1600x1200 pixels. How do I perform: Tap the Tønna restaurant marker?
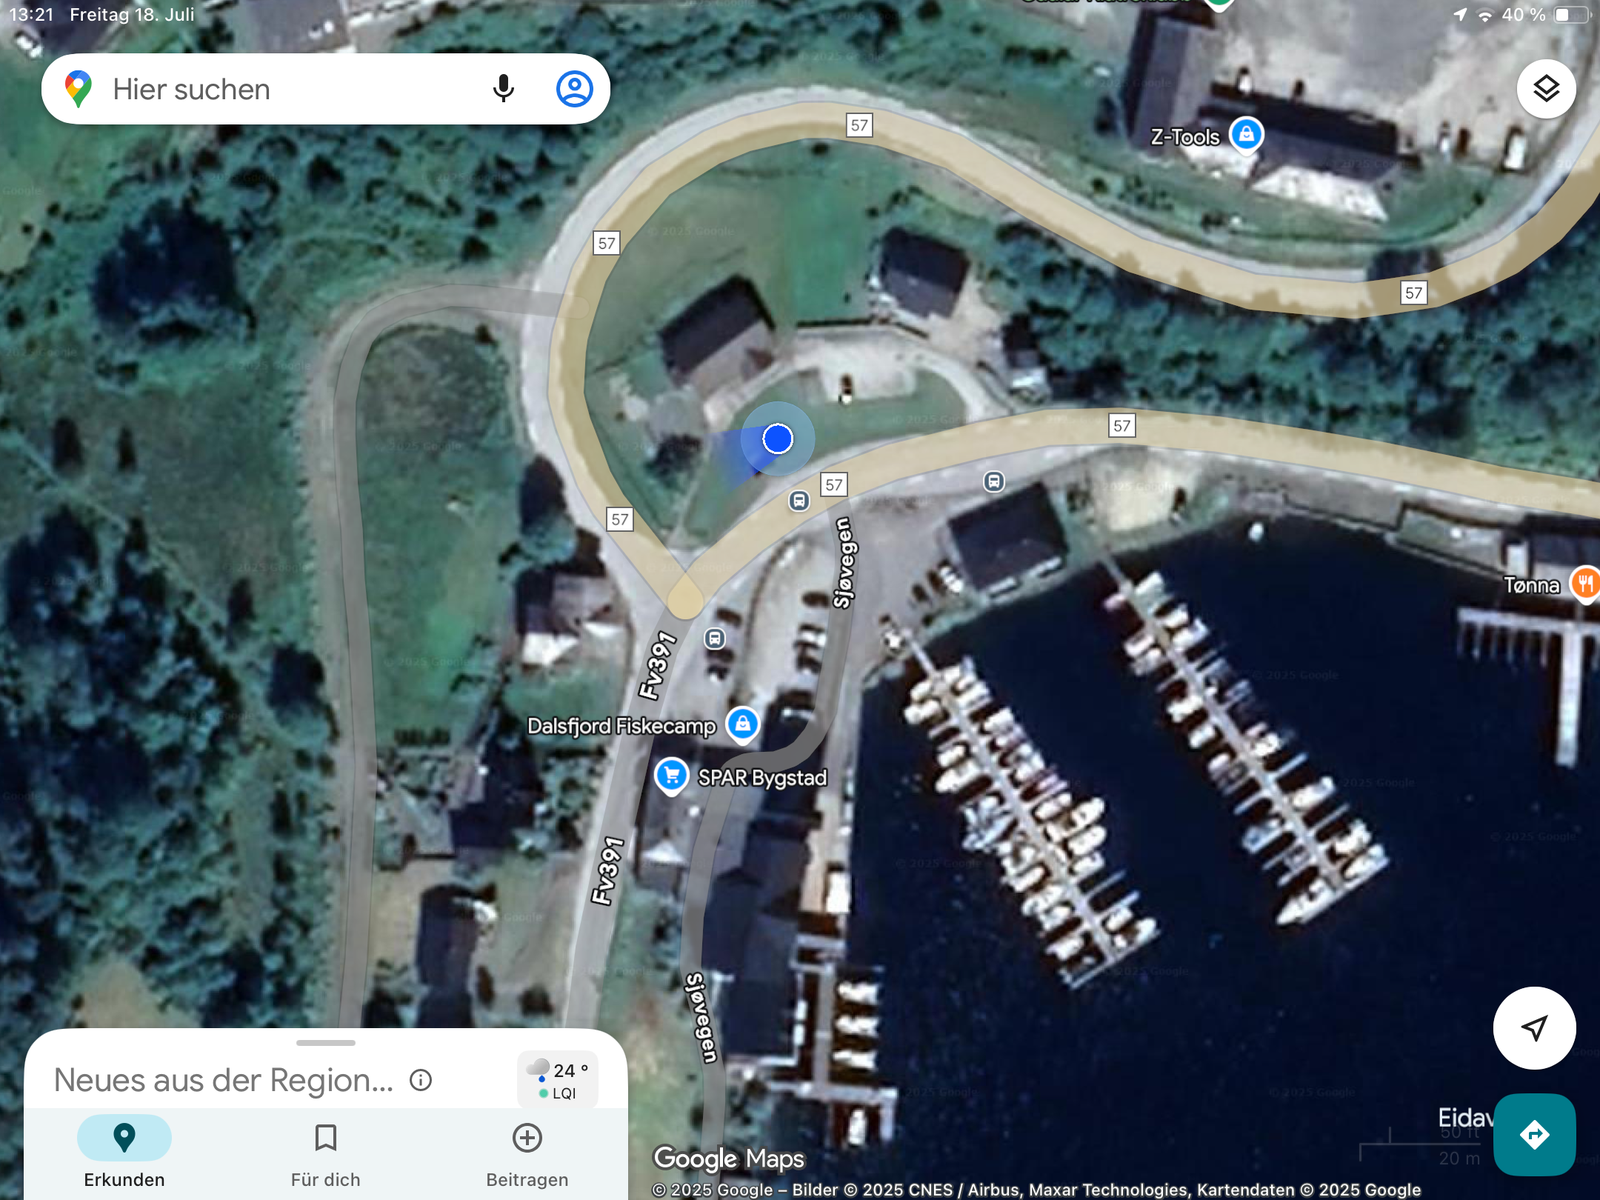click(1586, 583)
